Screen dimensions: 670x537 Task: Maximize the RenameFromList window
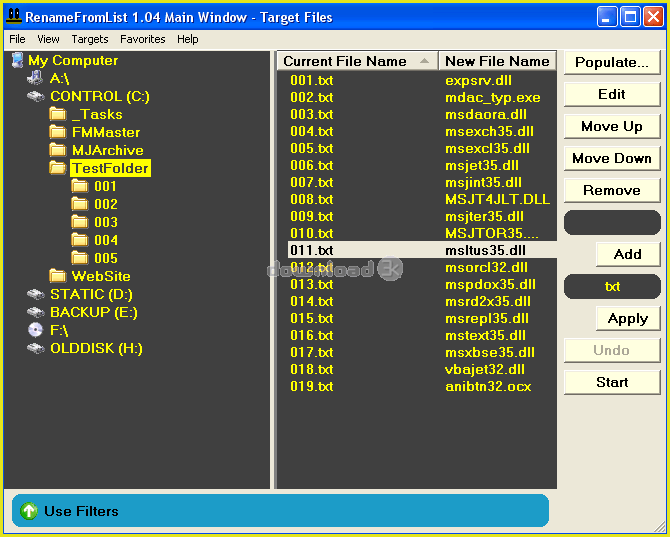(x=630, y=17)
